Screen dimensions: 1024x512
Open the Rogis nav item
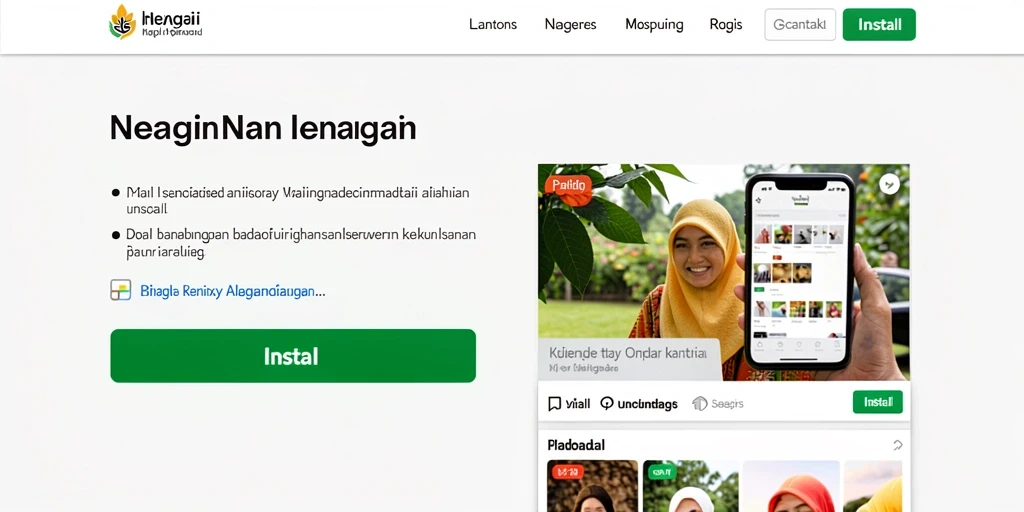(726, 25)
